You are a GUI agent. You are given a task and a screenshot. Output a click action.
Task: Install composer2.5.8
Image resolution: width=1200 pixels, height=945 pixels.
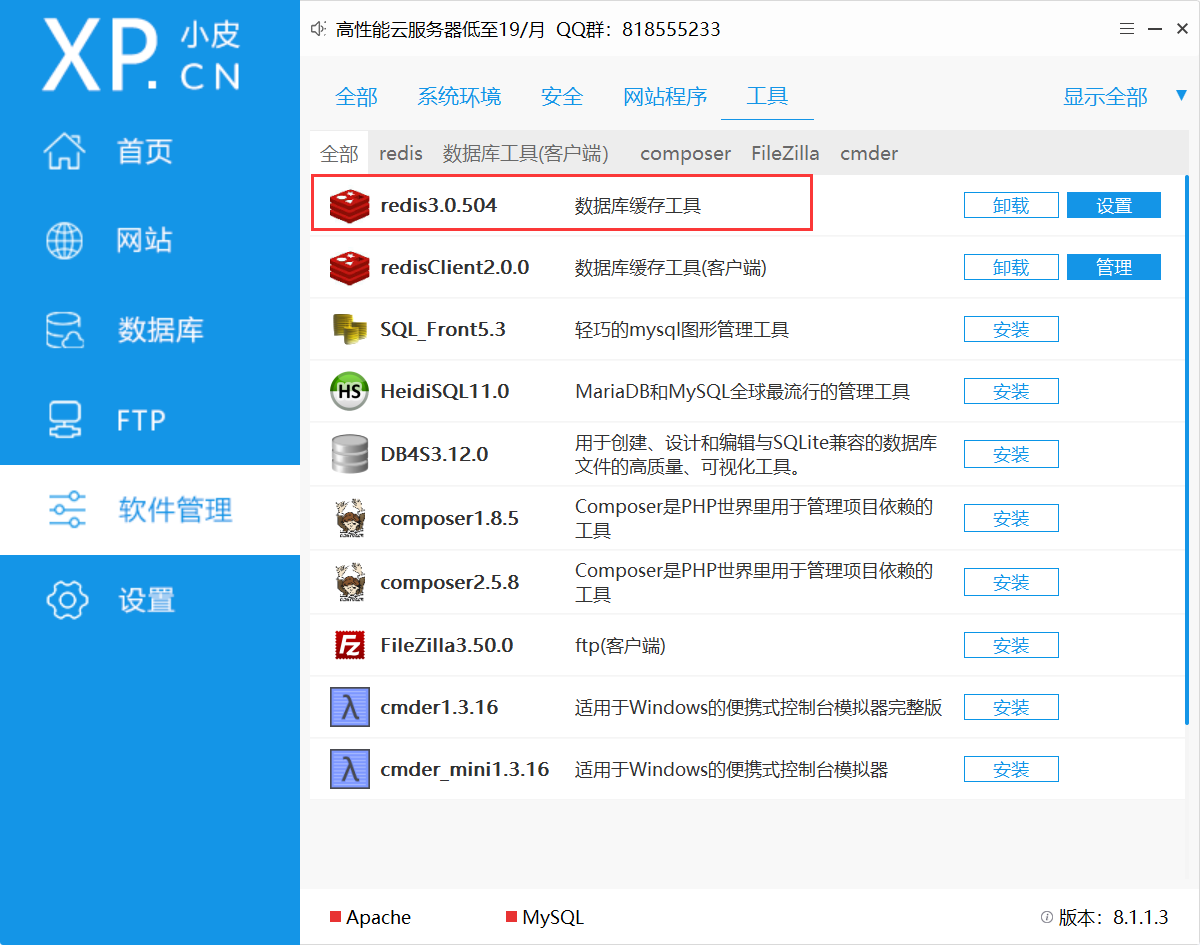pos(1011,582)
